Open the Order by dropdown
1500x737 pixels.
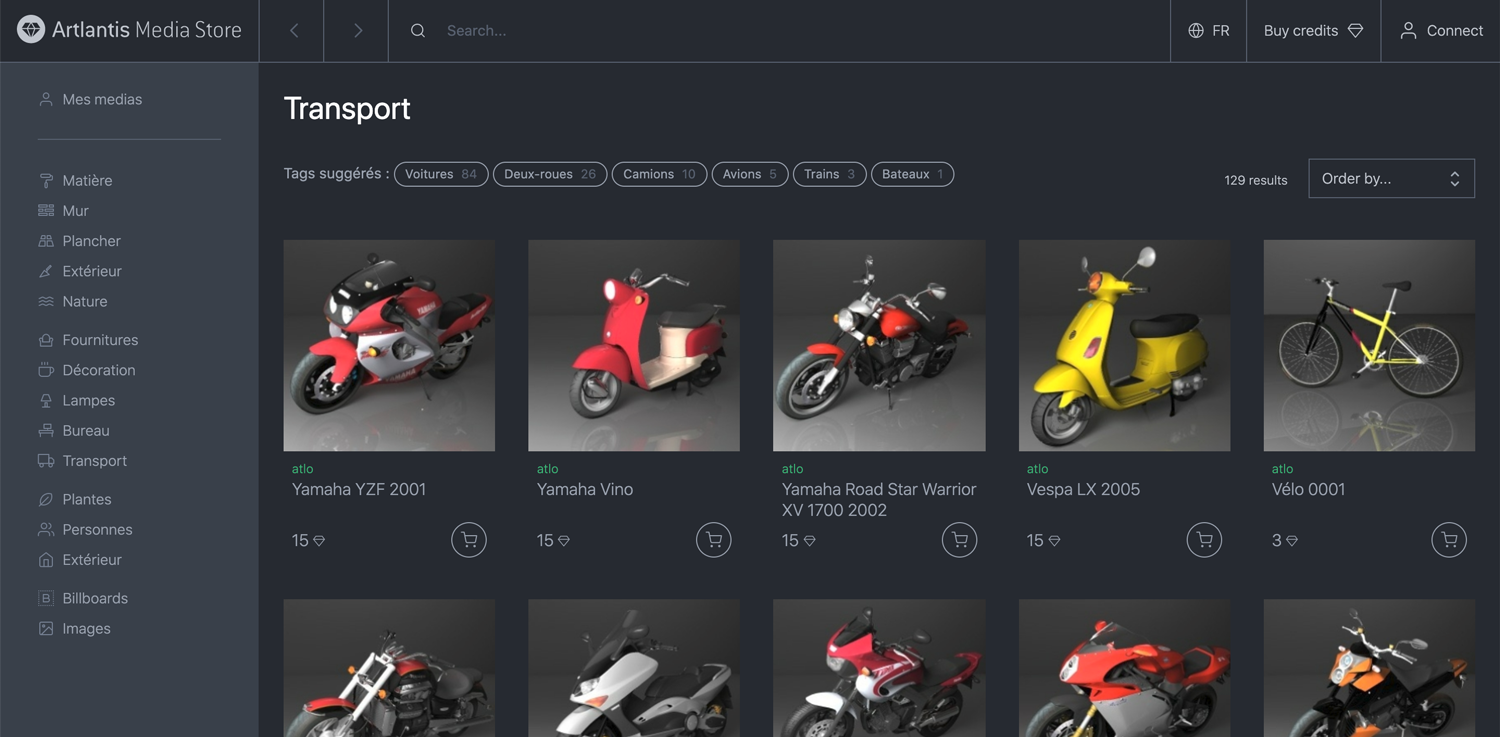pos(1391,179)
